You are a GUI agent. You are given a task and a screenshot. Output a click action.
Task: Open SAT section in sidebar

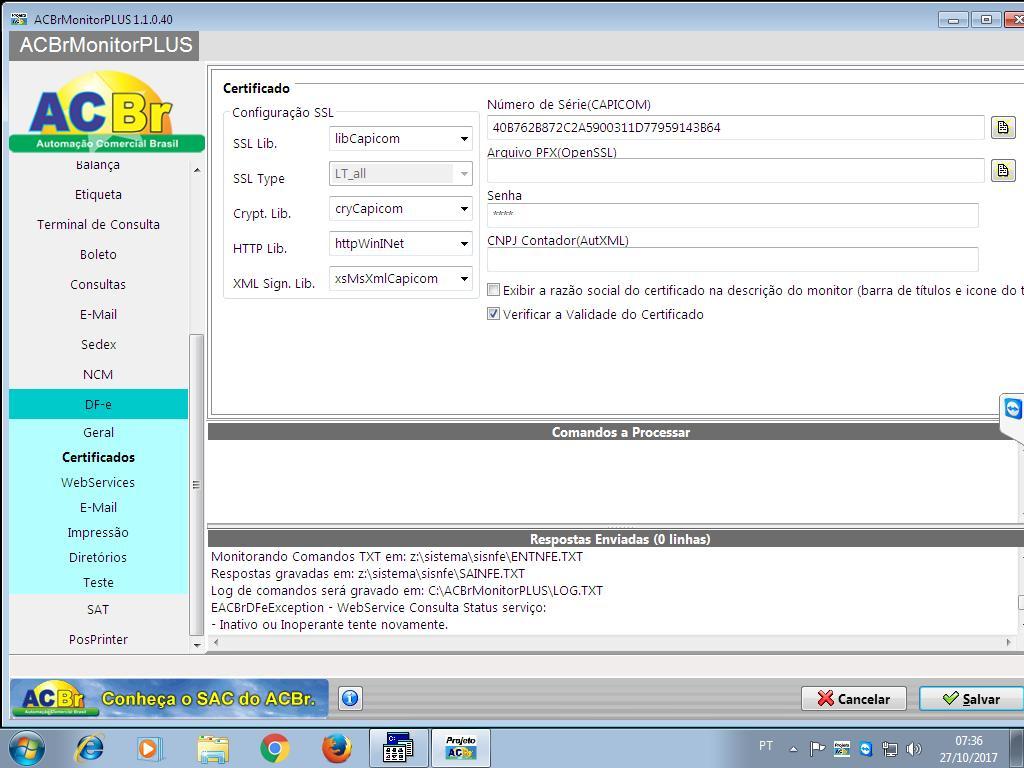click(98, 610)
